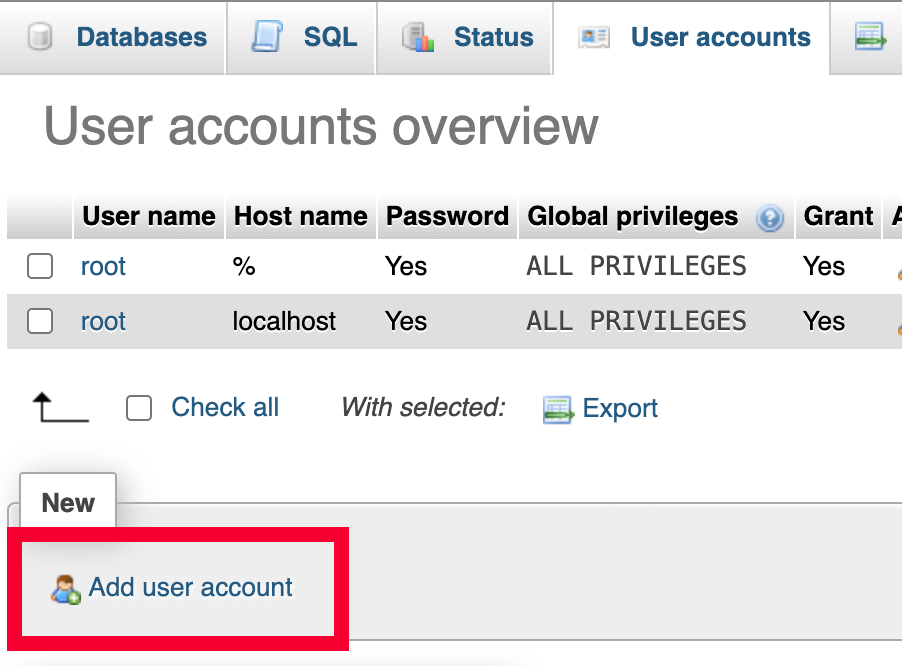The width and height of the screenshot is (902, 666).
Task: Click the Export icon after With selected
Action: pyautogui.click(x=558, y=409)
